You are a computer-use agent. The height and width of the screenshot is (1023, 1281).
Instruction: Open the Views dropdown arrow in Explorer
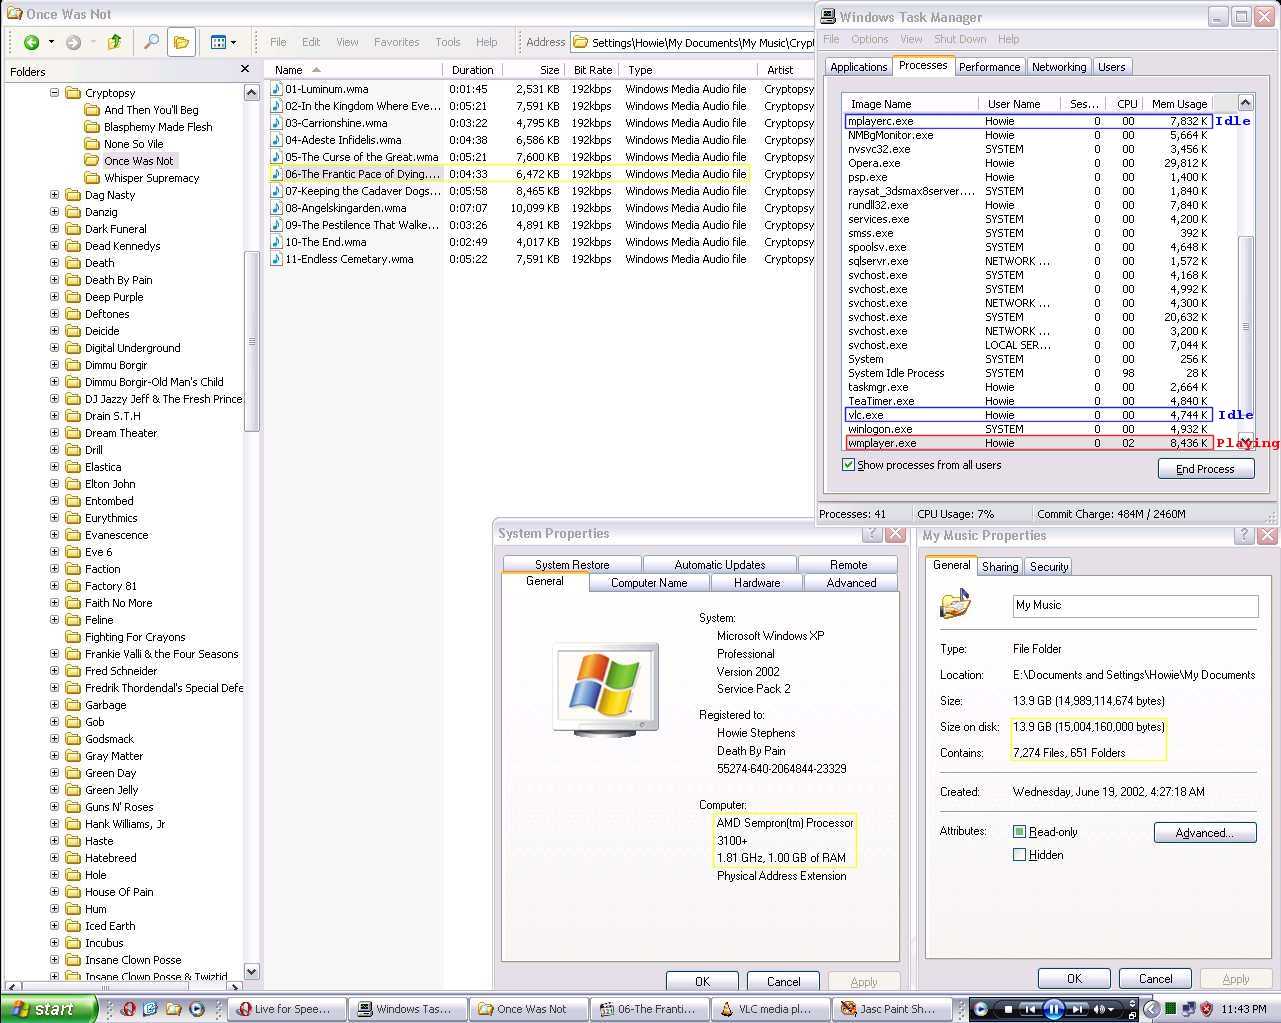click(x=233, y=42)
